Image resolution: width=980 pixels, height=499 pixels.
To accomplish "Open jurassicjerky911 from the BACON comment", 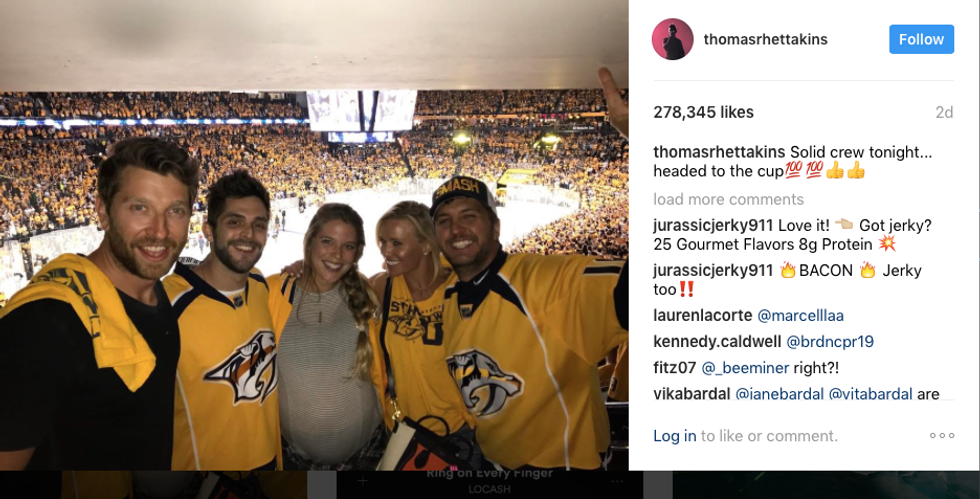I will 713,270.
